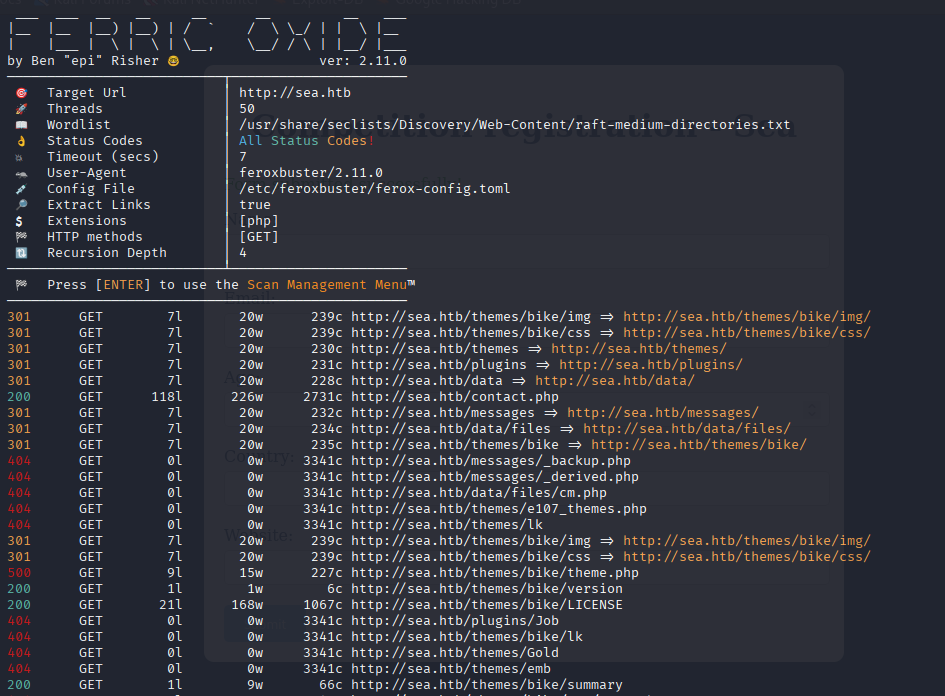Open the orange http://sea.htb/messages/ redirect link

663,413
